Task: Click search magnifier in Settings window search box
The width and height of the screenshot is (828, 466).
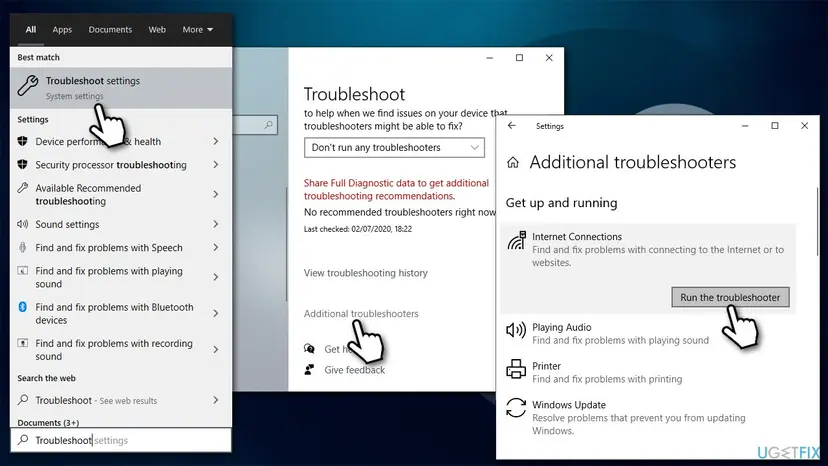Action: point(268,125)
